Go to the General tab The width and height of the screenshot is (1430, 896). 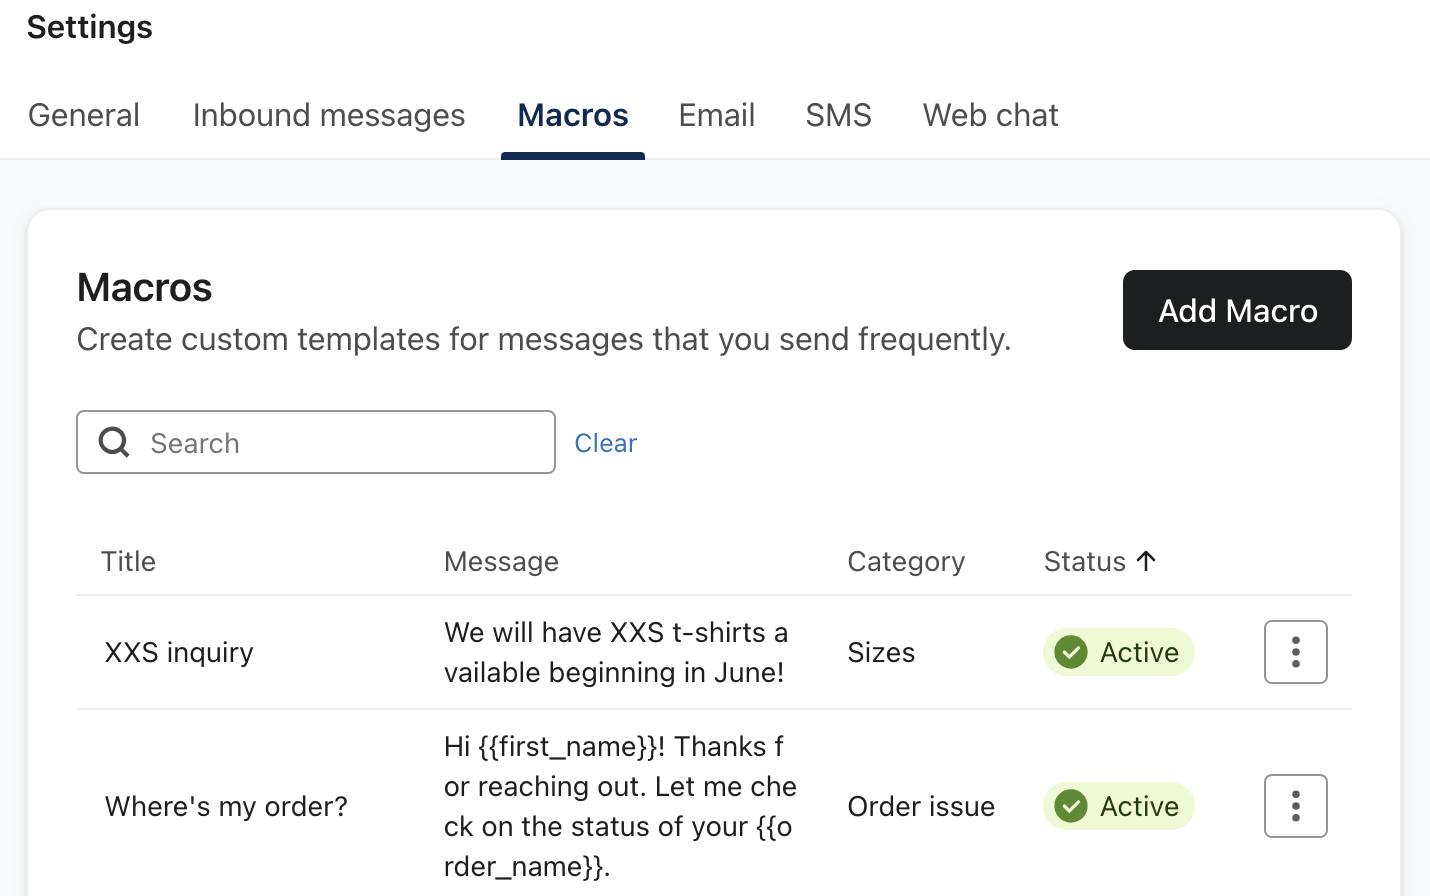84,115
